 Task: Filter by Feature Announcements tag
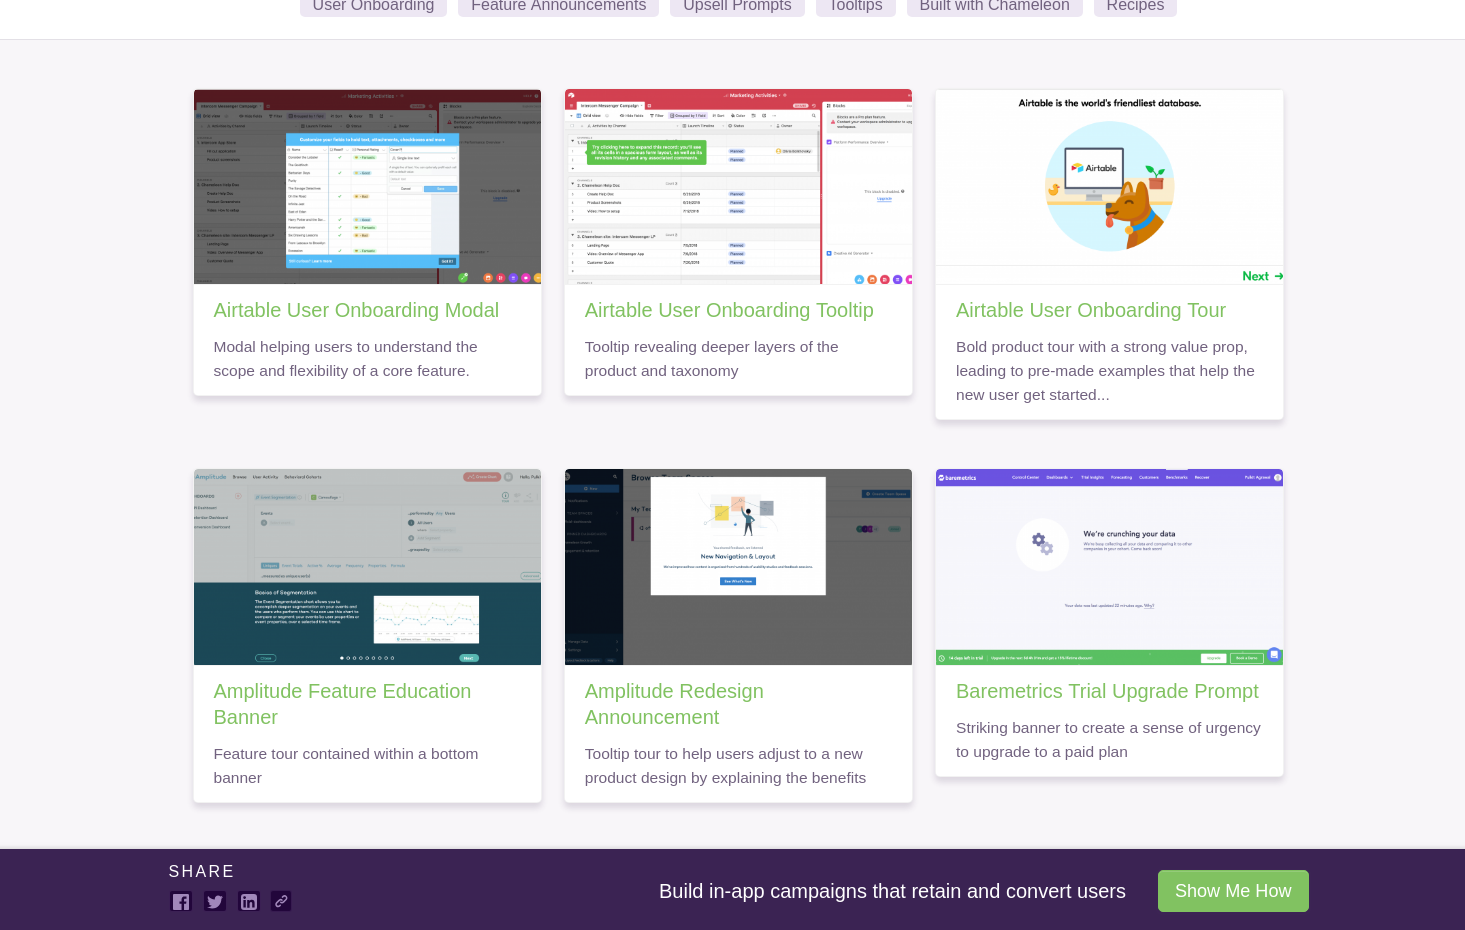coord(558,6)
